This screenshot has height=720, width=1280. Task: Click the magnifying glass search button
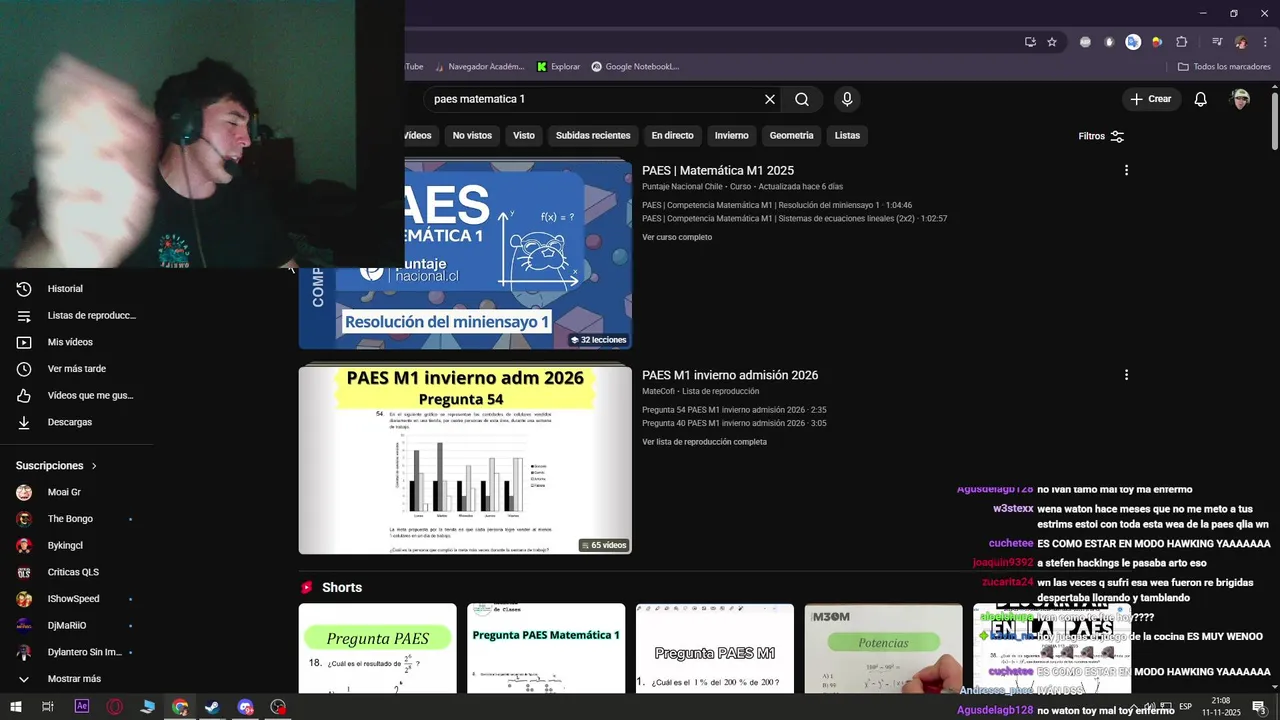click(x=802, y=99)
